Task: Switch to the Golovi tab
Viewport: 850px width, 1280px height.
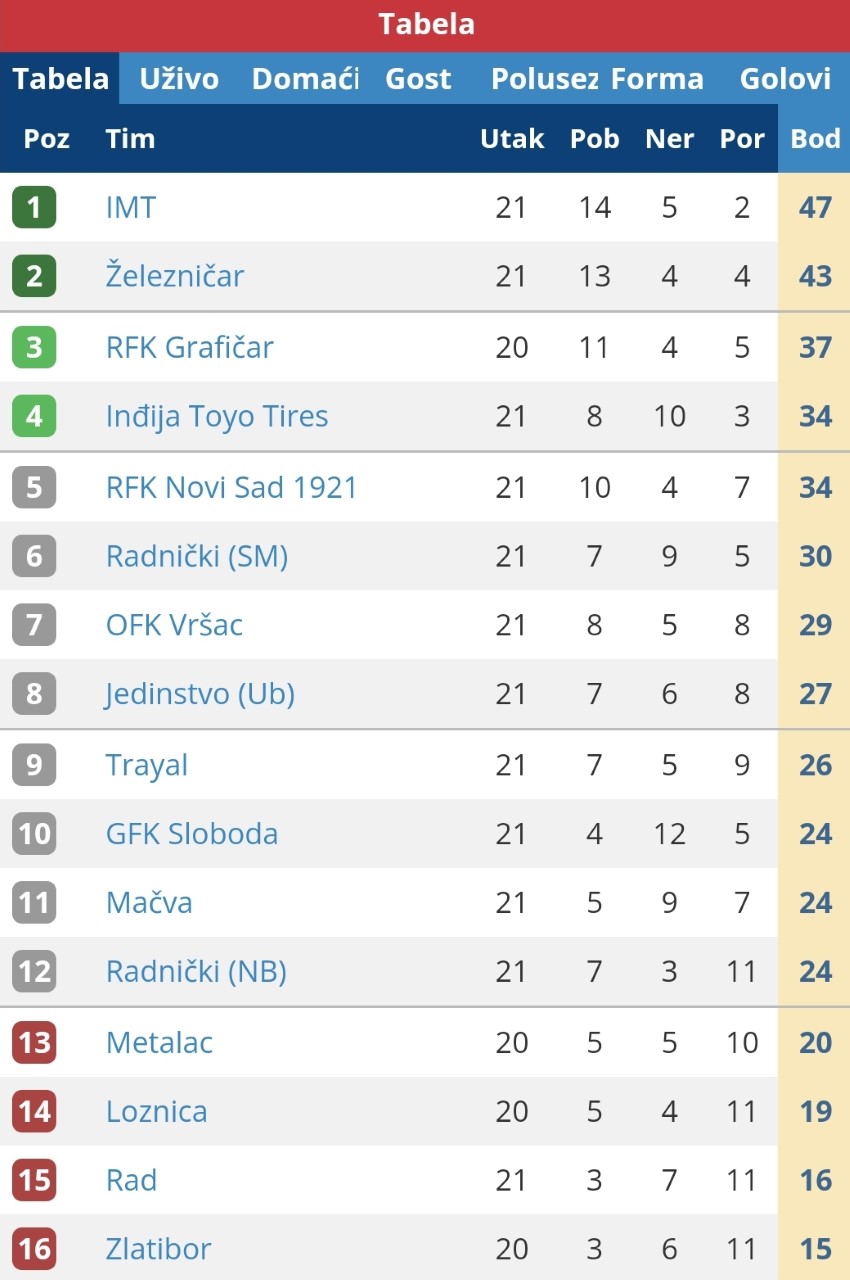Action: pyautogui.click(x=785, y=79)
